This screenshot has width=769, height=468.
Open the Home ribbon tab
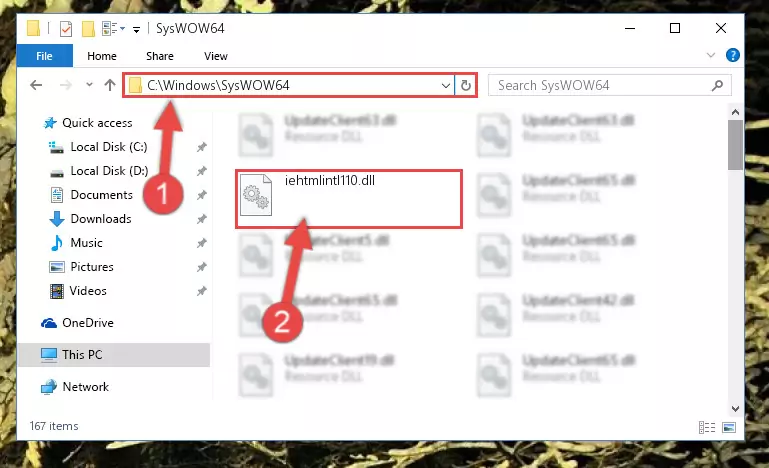pyautogui.click(x=102, y=56)
